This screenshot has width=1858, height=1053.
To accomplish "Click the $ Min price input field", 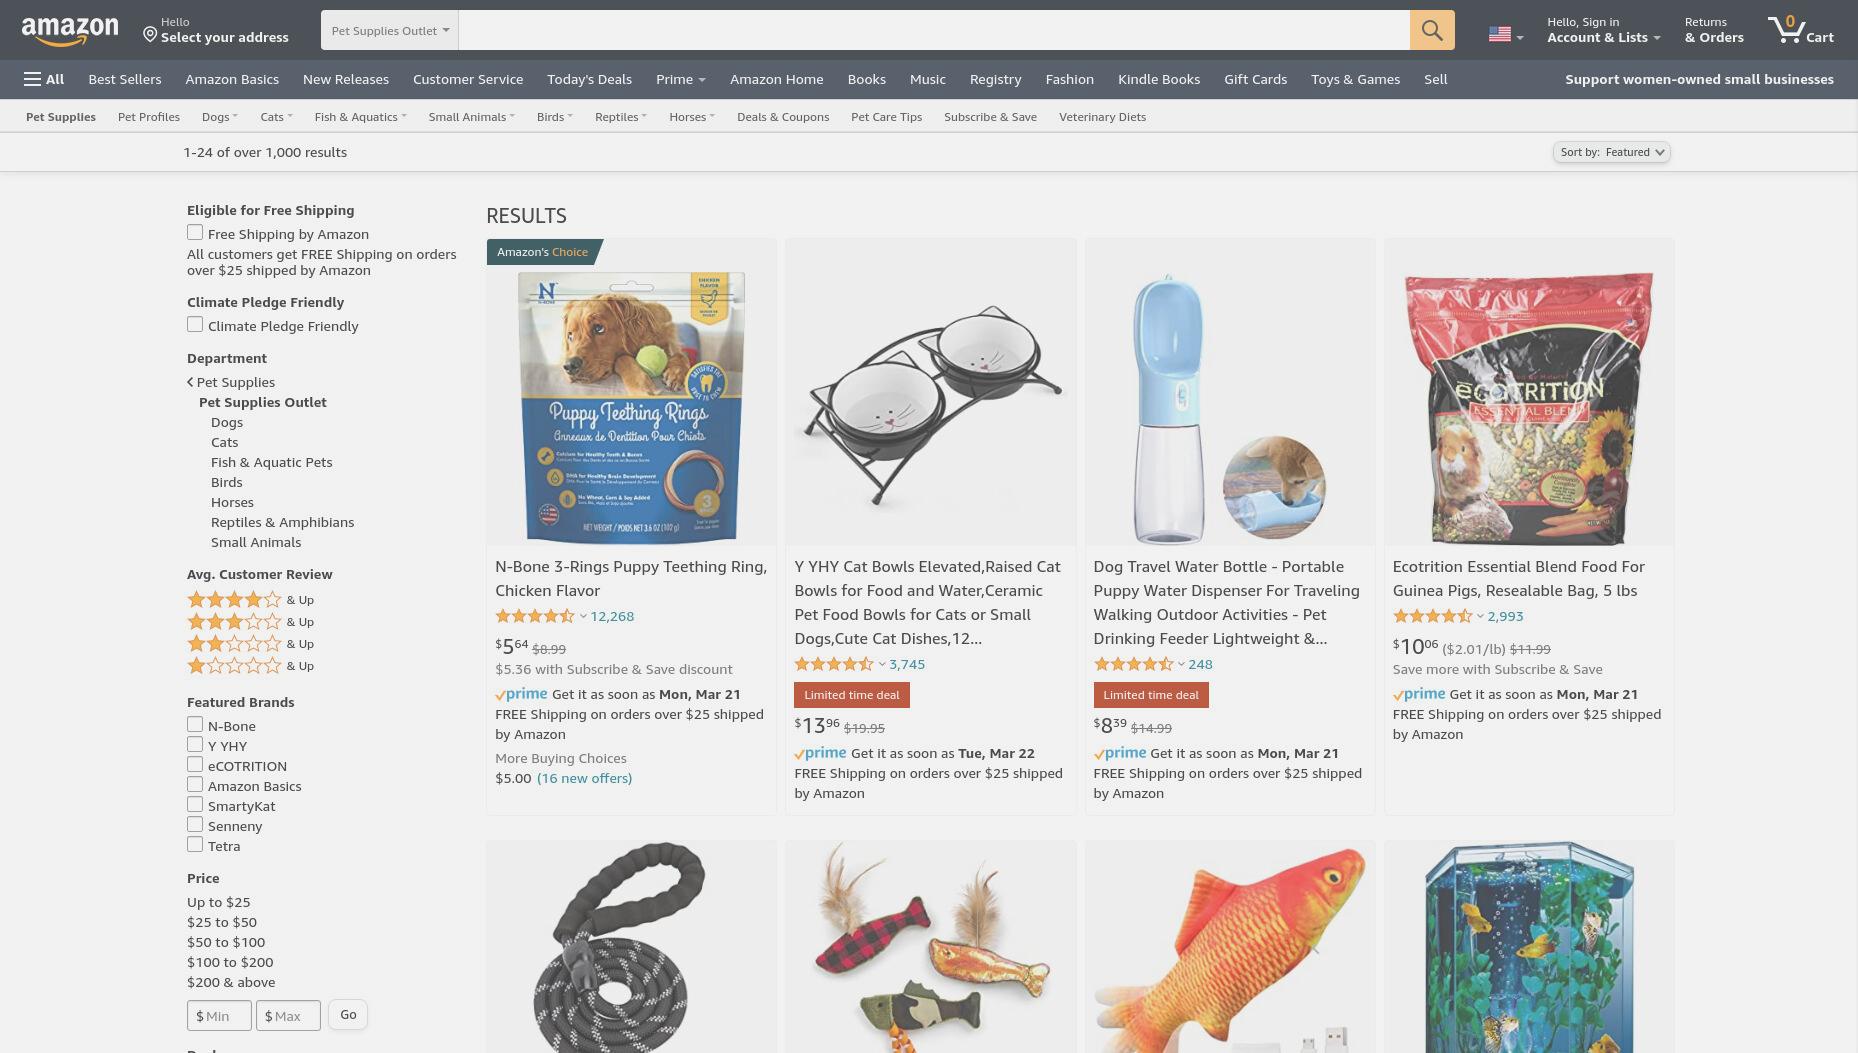I will click(x=219, y=1015).
